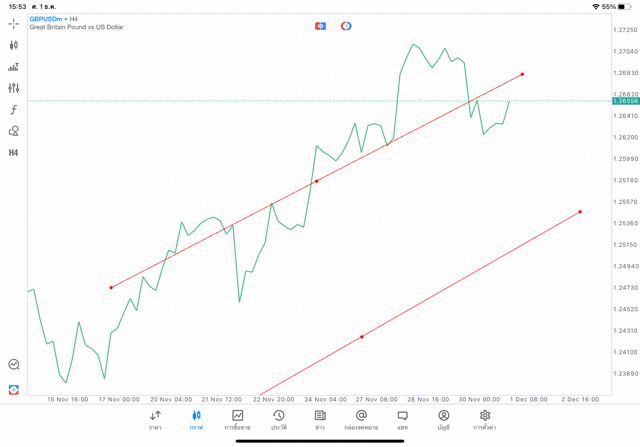Open the ข่าว news tab

(x=320, y=419)
